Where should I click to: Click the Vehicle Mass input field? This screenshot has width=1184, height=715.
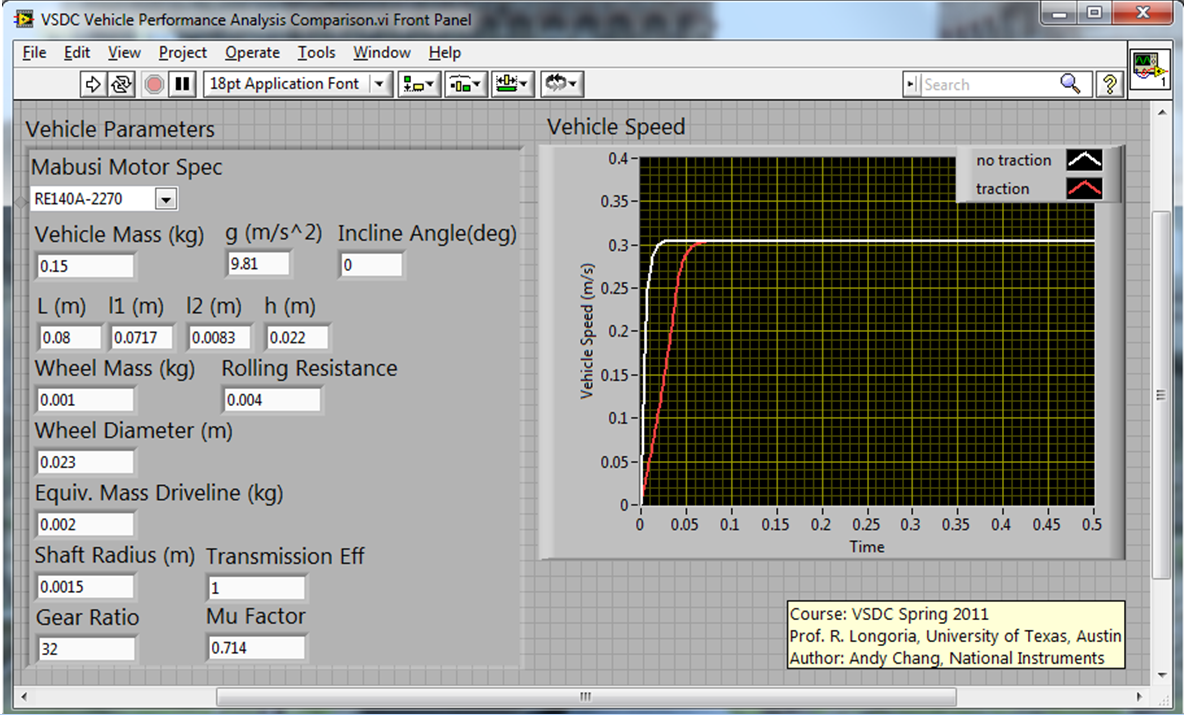[85, 266]
